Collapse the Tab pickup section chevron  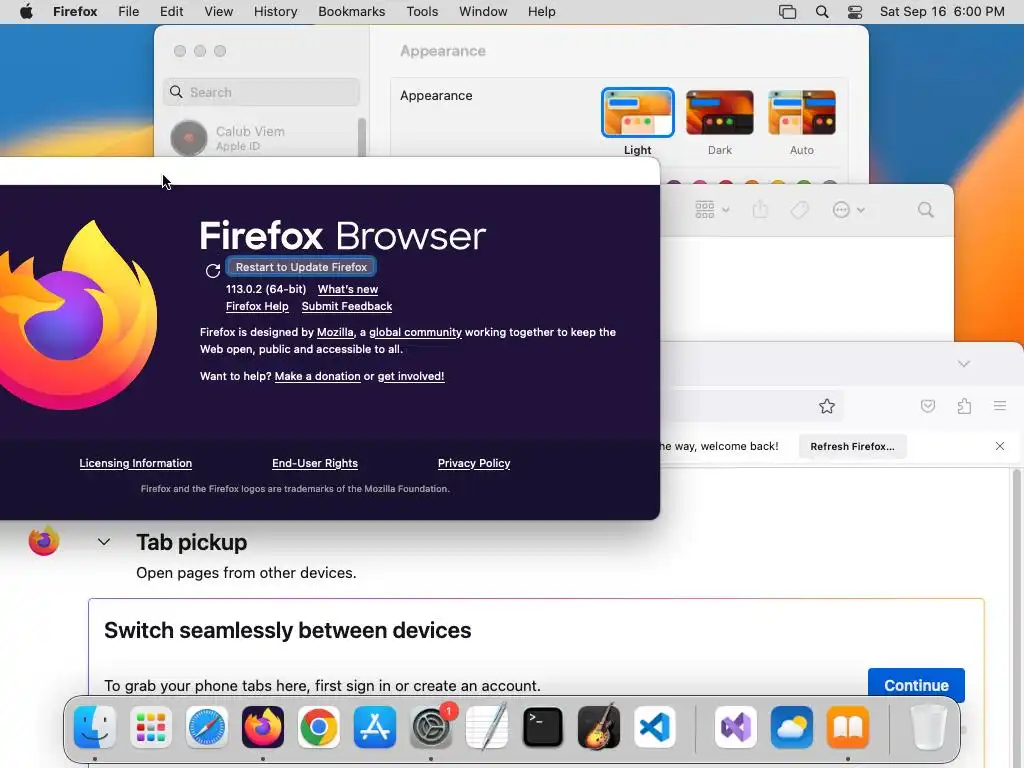pyautogui.click(x=104, y=542)
